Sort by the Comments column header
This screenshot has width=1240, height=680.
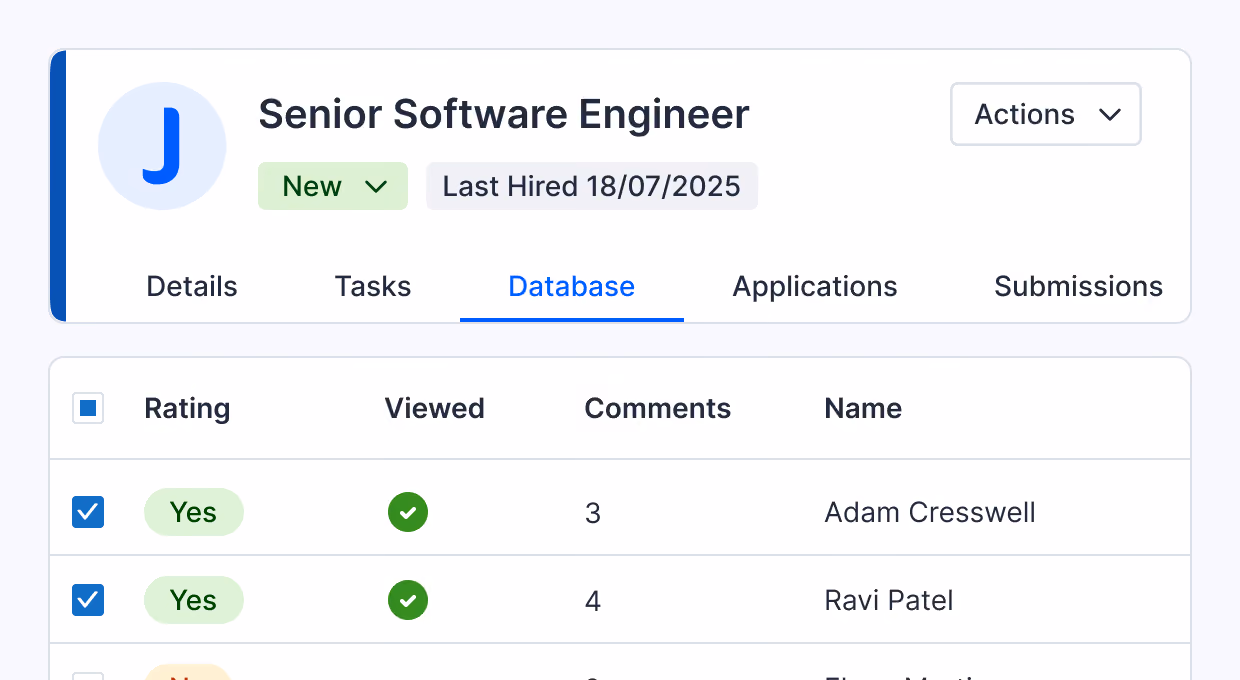658,408
